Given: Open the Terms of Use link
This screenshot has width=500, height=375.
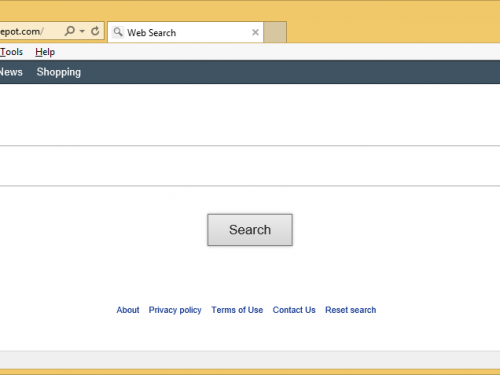Looking at the screenshot, I should [x=237, y=310].
